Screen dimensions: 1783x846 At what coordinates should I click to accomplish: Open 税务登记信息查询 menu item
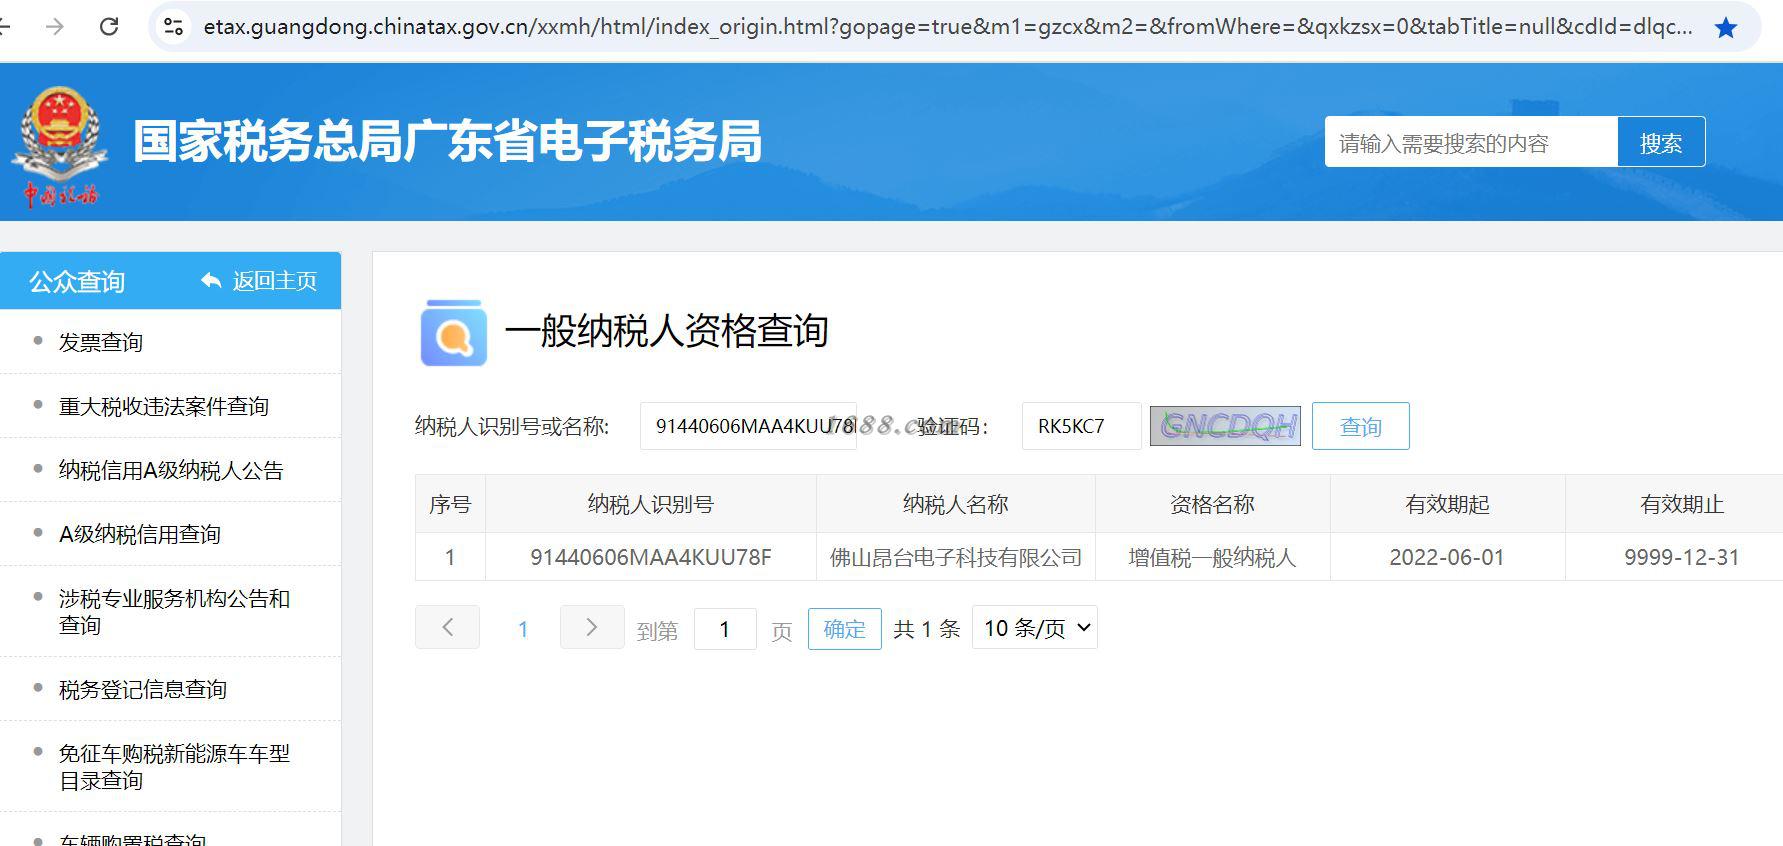pos(143,689)
